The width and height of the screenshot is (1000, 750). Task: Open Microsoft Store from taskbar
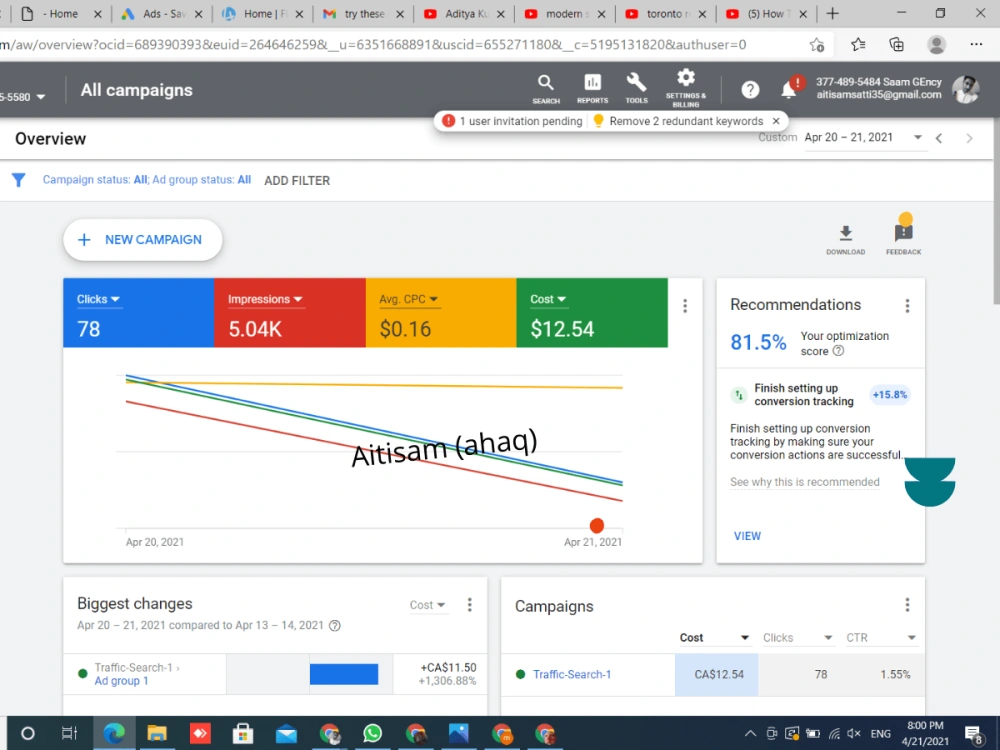[x=242, y=733]
